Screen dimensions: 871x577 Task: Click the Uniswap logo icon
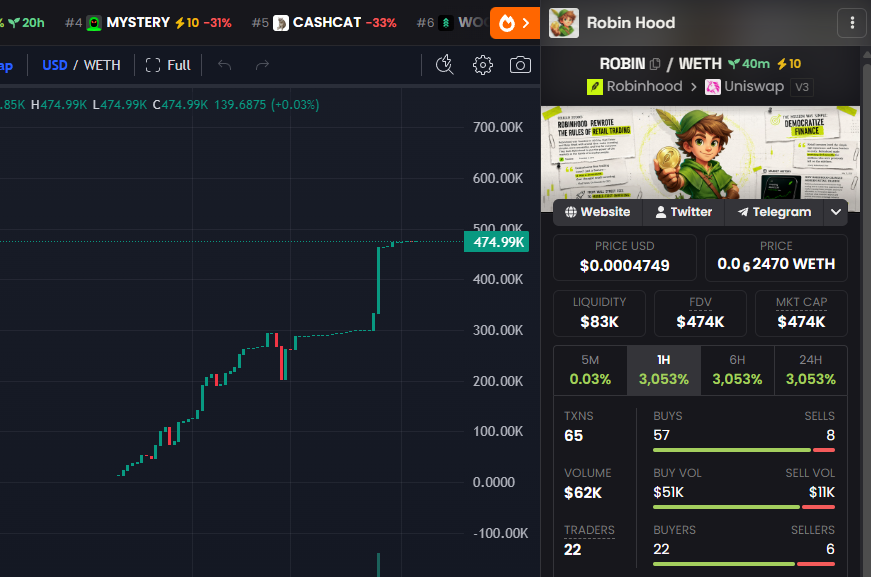pyautogui.click(x=713, y=87)
